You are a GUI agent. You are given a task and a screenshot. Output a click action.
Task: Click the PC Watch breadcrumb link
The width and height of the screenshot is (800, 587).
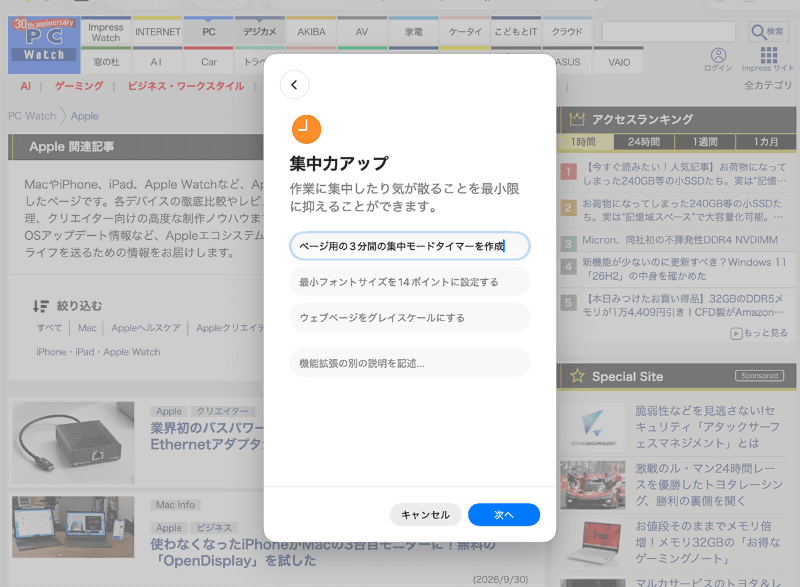coord(32,116)
